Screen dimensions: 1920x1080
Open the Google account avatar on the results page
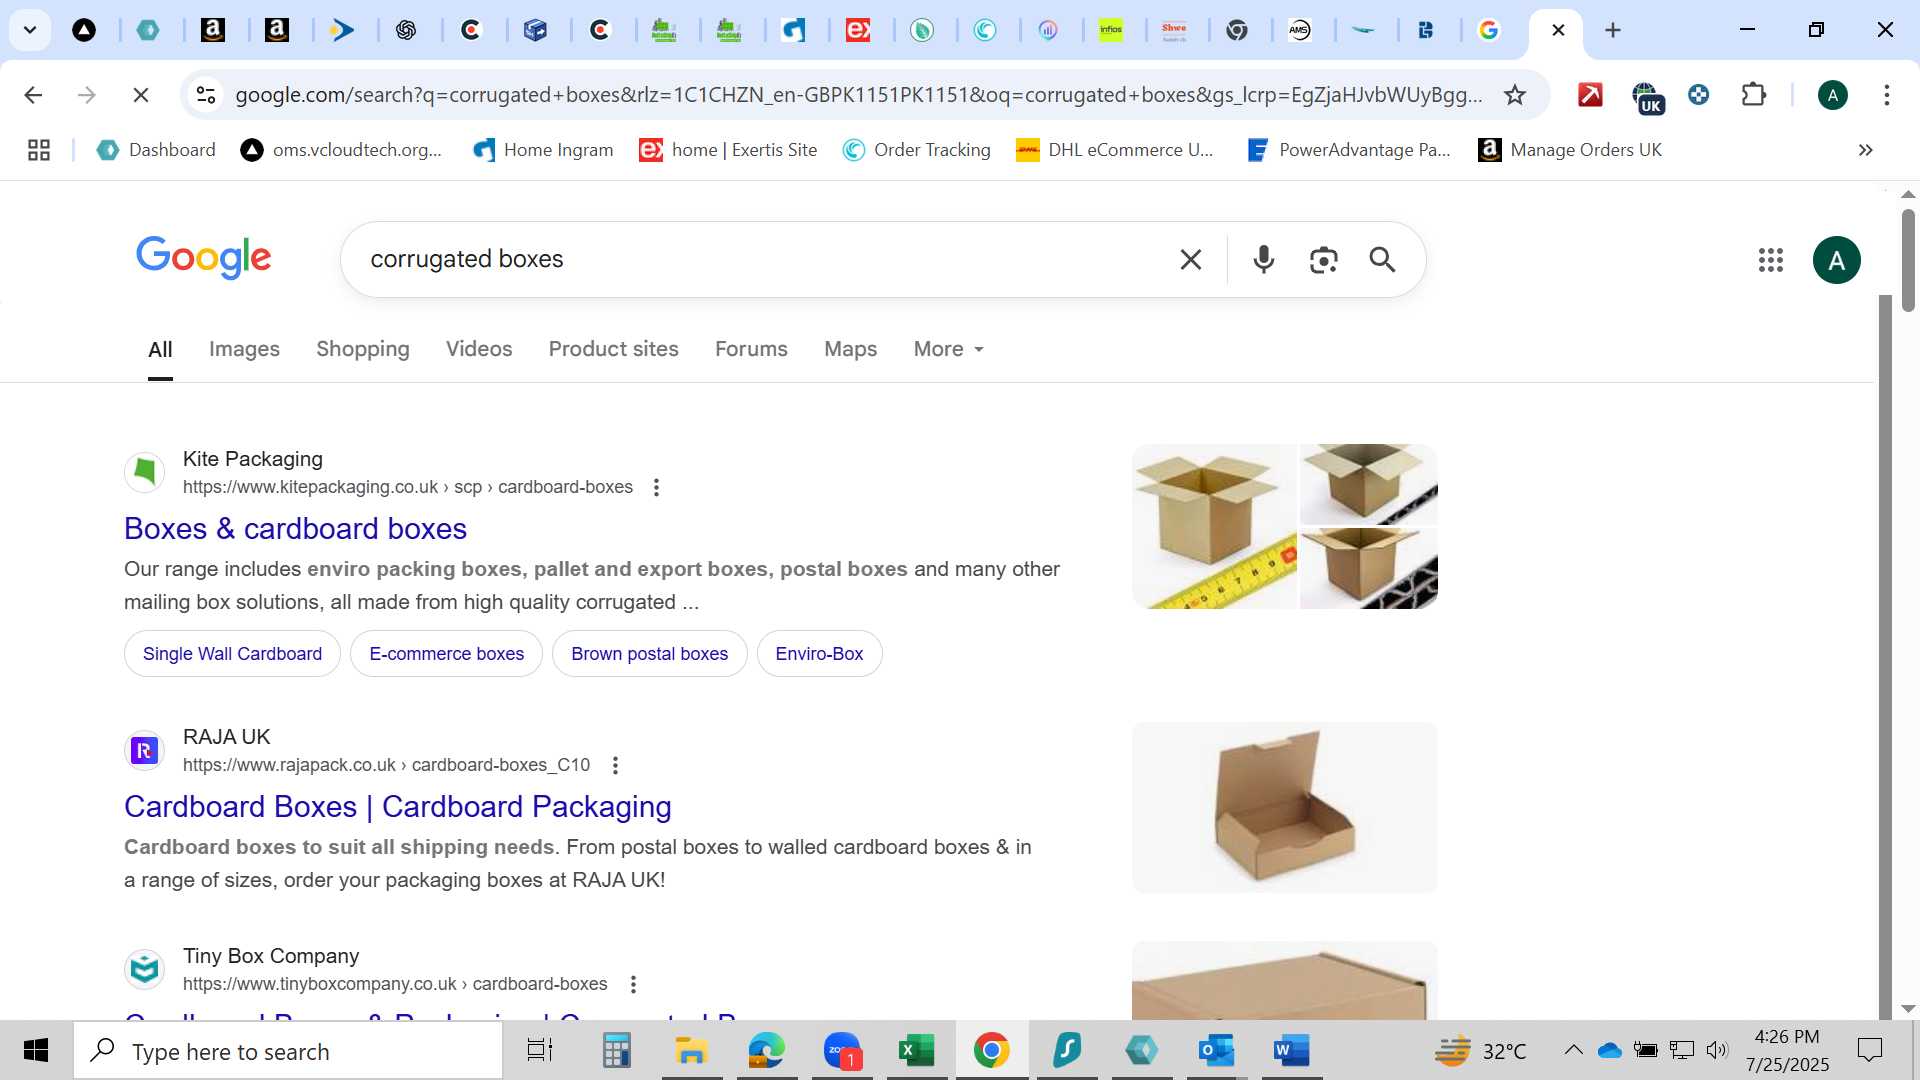tap(1836, 260)
